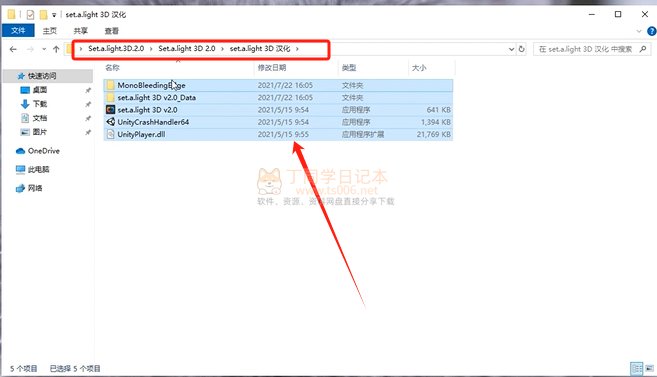Unpin 桌面 using its pin icon
Image resolution: width=657 pixels, height=377 pixels.
click(88, 90)
